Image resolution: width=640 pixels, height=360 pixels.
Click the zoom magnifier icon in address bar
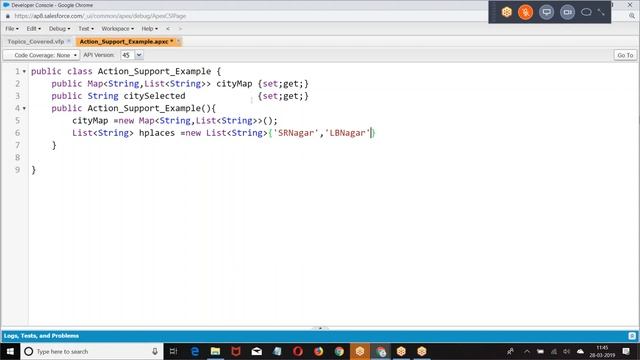coord(631,16)
